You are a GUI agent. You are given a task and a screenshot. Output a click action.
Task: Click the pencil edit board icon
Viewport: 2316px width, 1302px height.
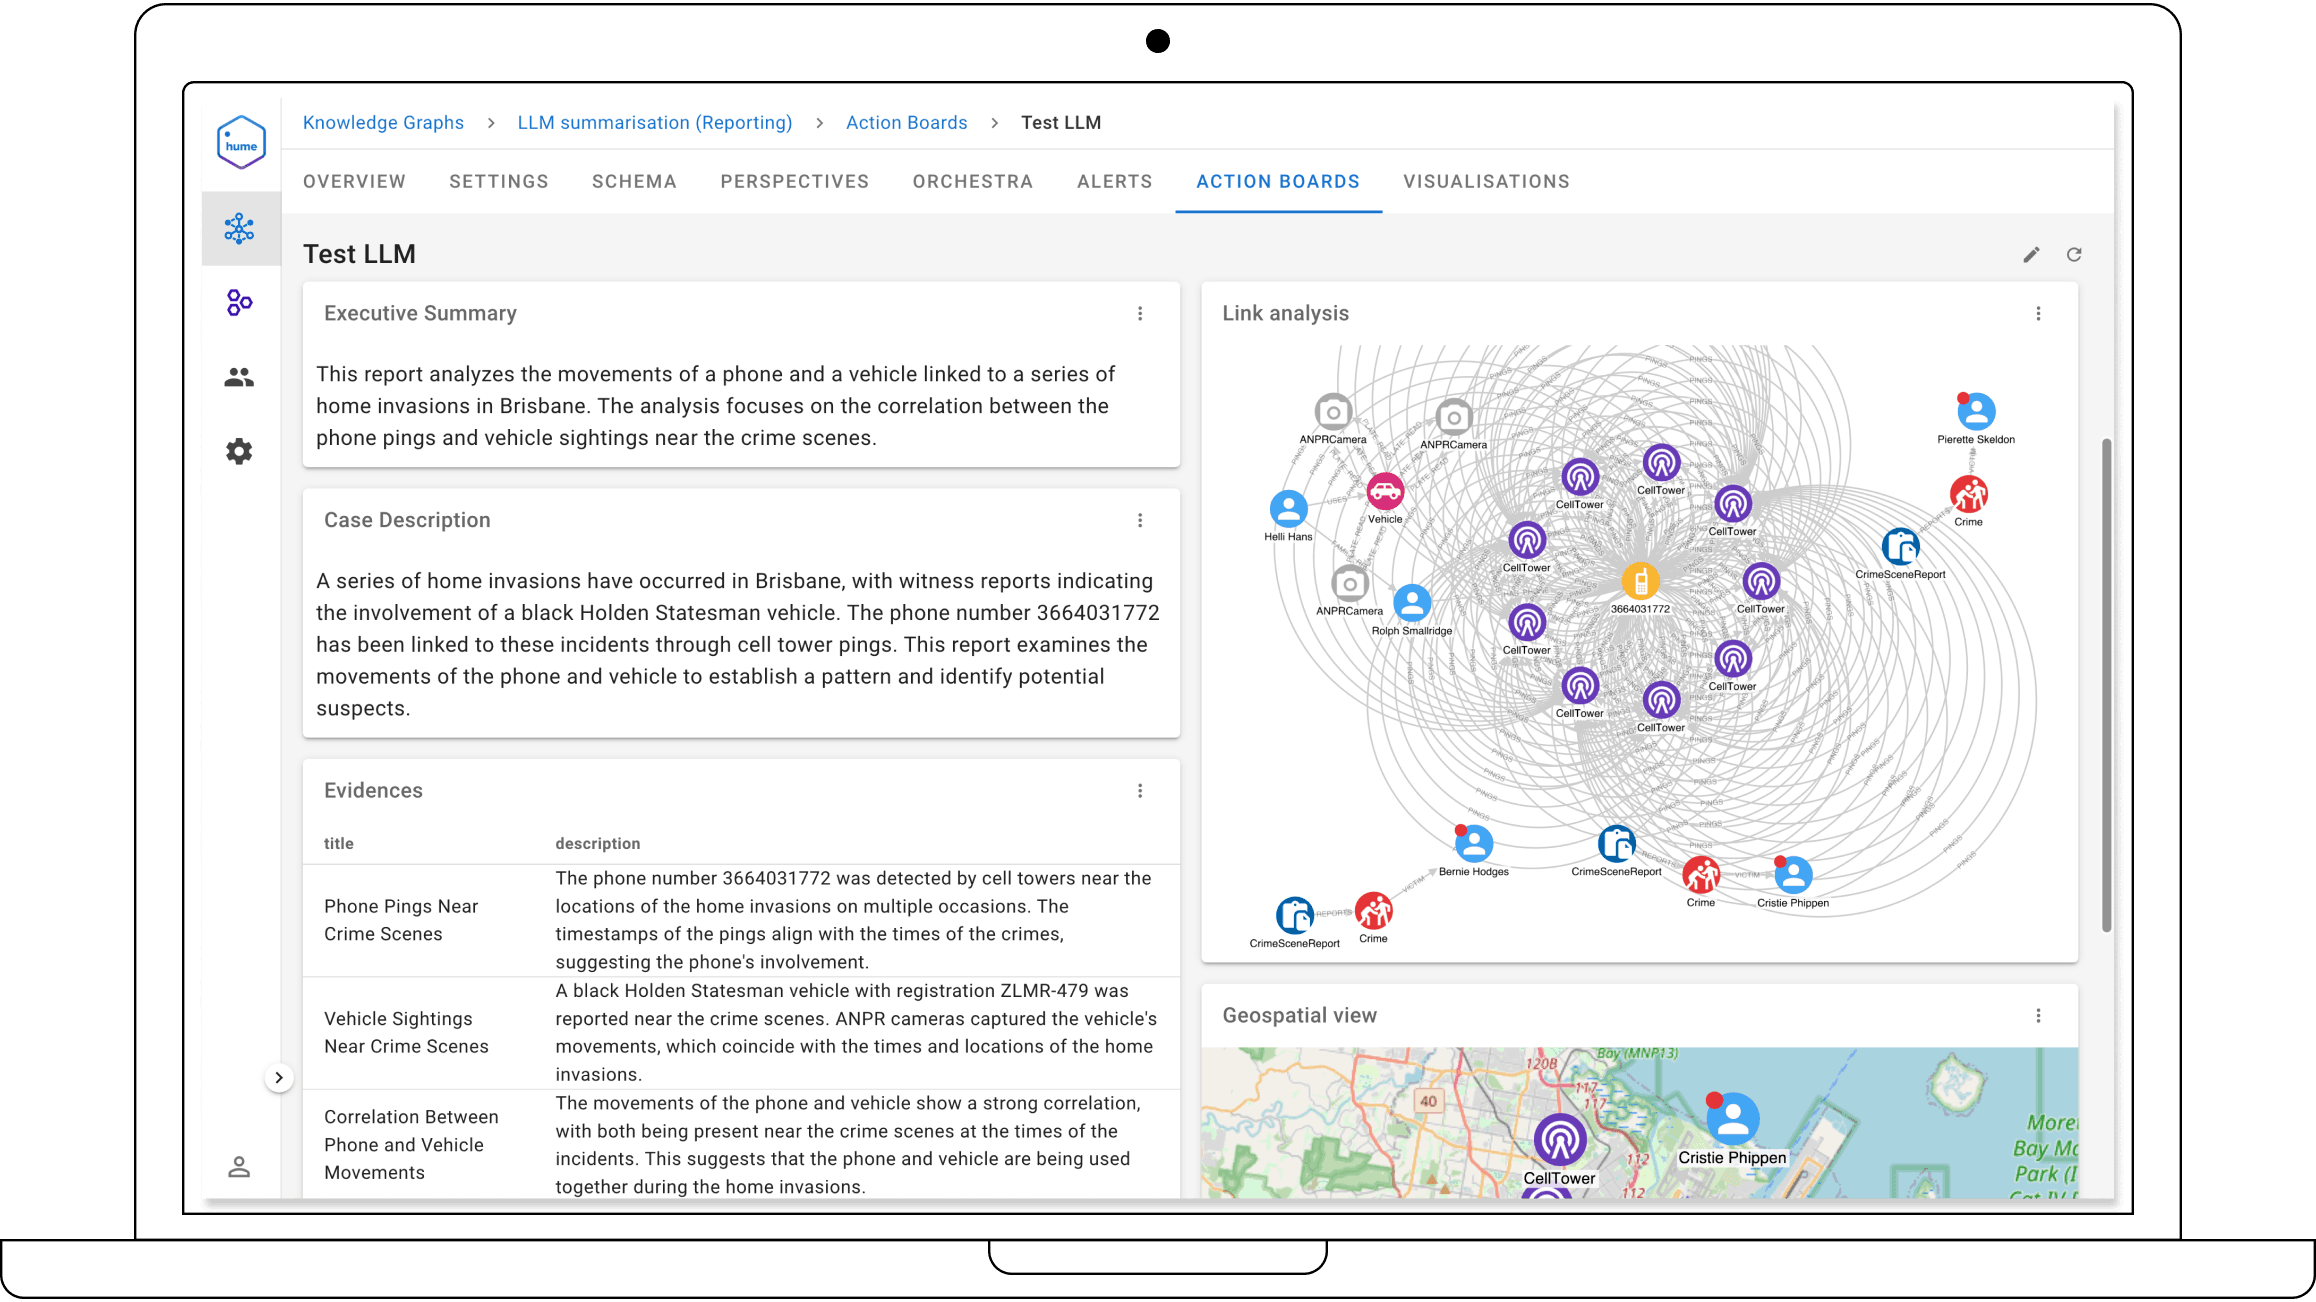click(2031, 255)
